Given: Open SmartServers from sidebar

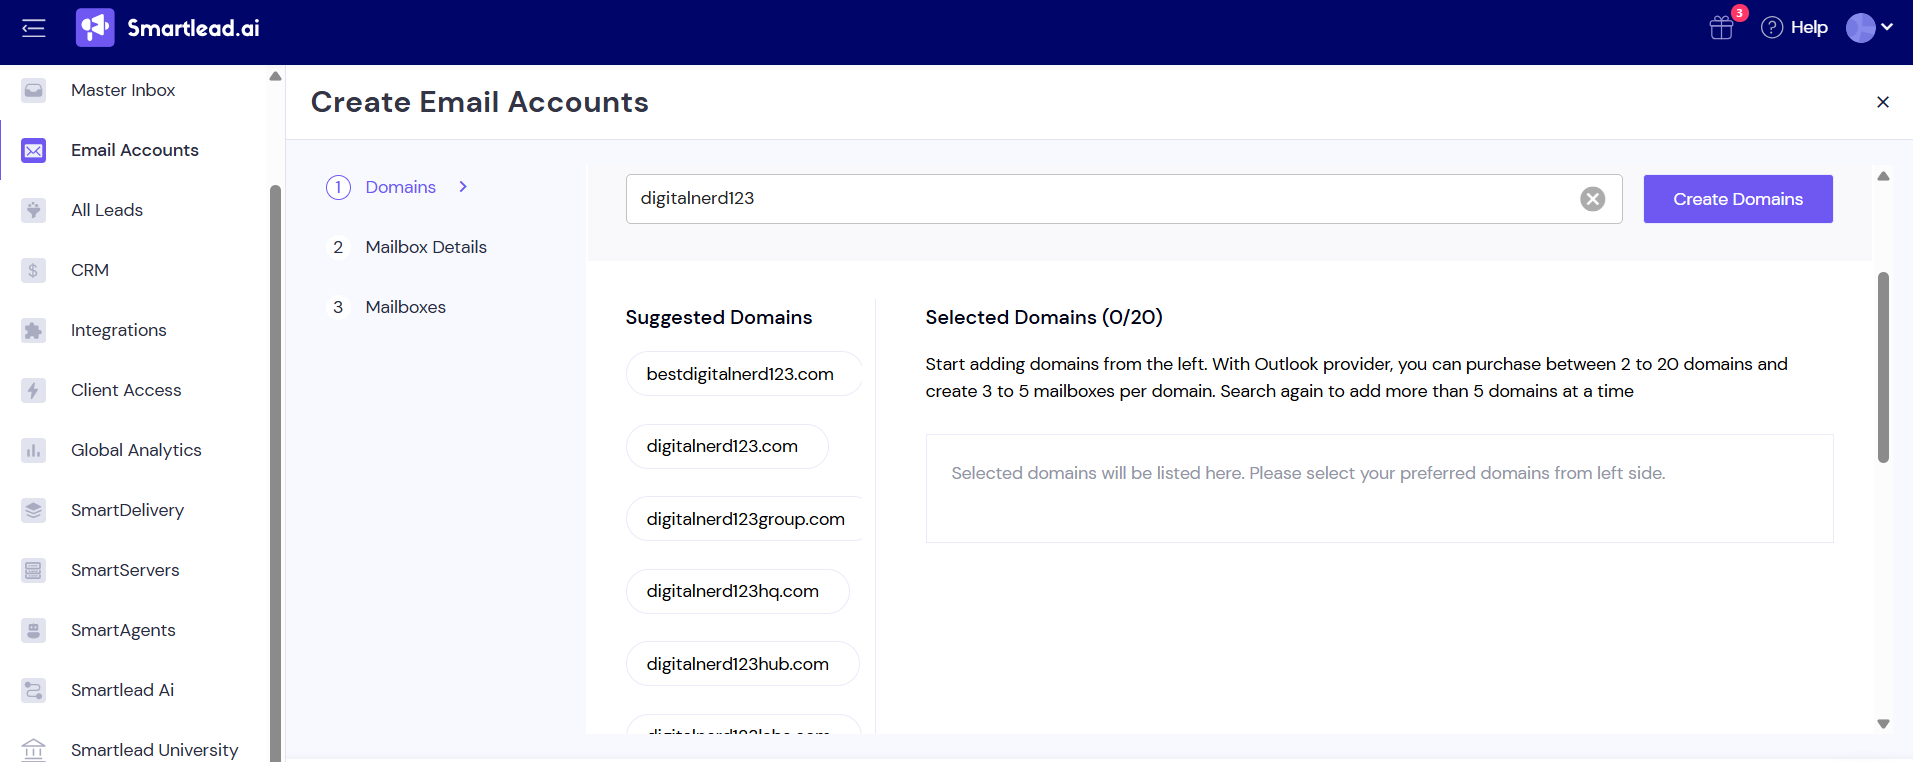Looking at the screenshot, I should pos(125,570).
